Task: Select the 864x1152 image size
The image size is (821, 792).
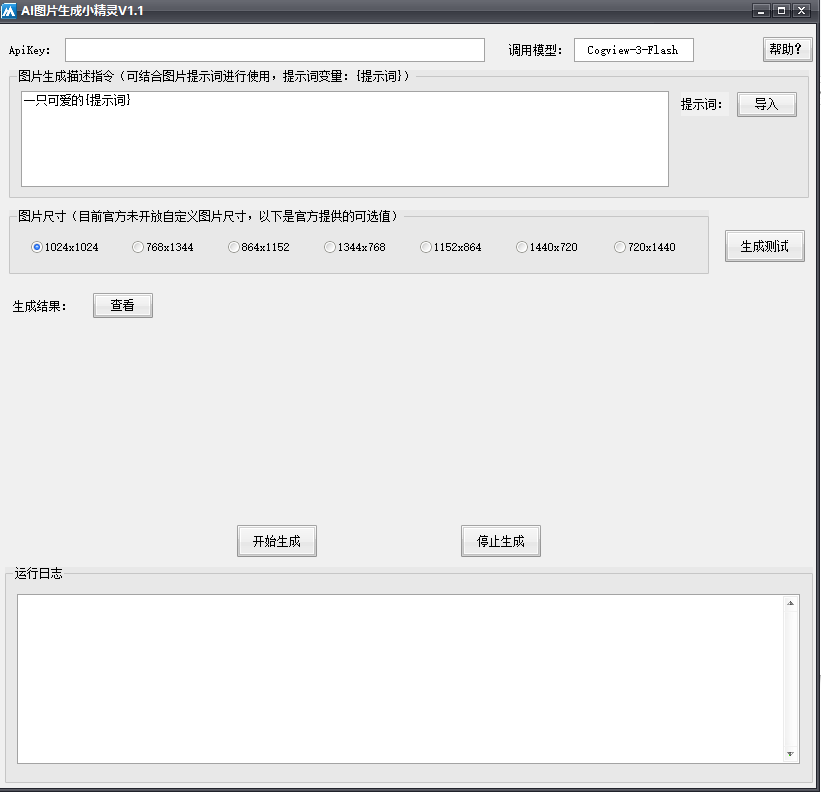Action: (259, 247)
